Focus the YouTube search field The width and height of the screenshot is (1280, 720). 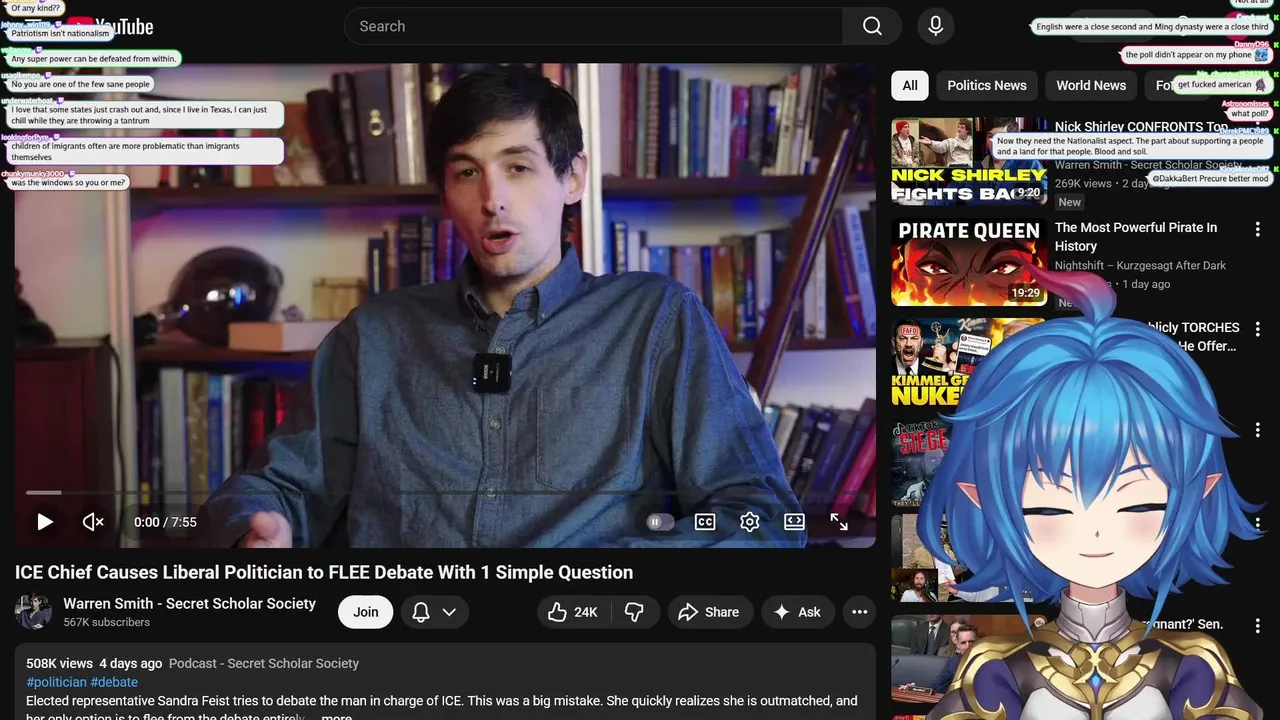pyautogui.click(x=594, y=26)
